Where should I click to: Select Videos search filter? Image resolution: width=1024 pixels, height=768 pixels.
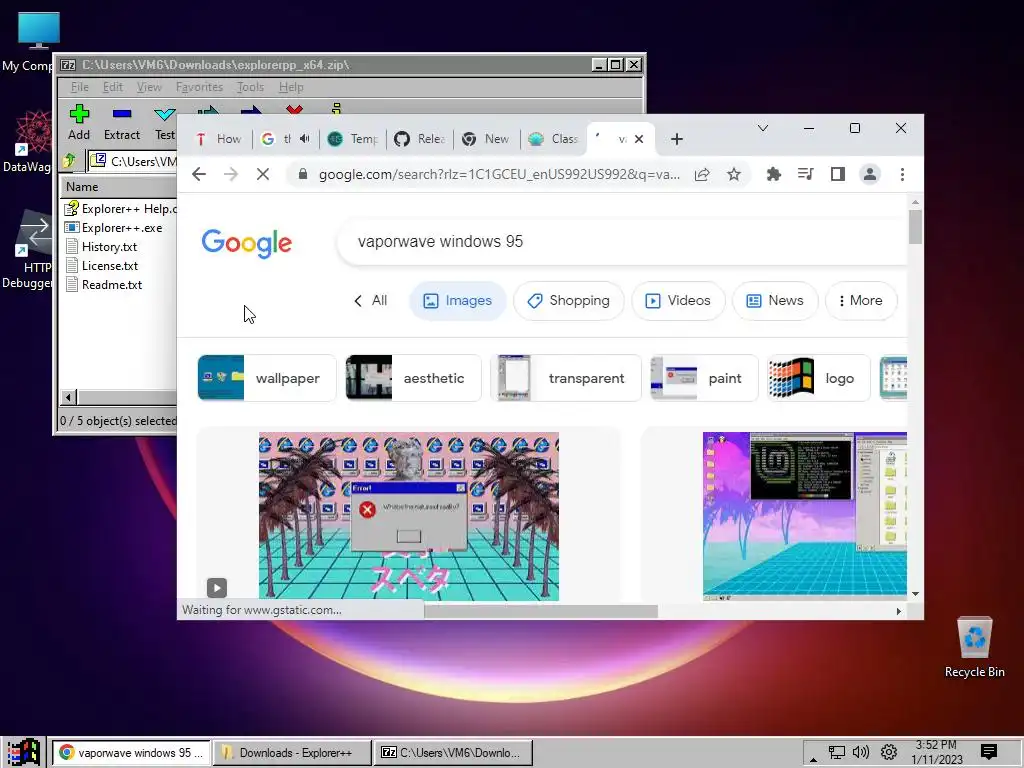(678, 300)
